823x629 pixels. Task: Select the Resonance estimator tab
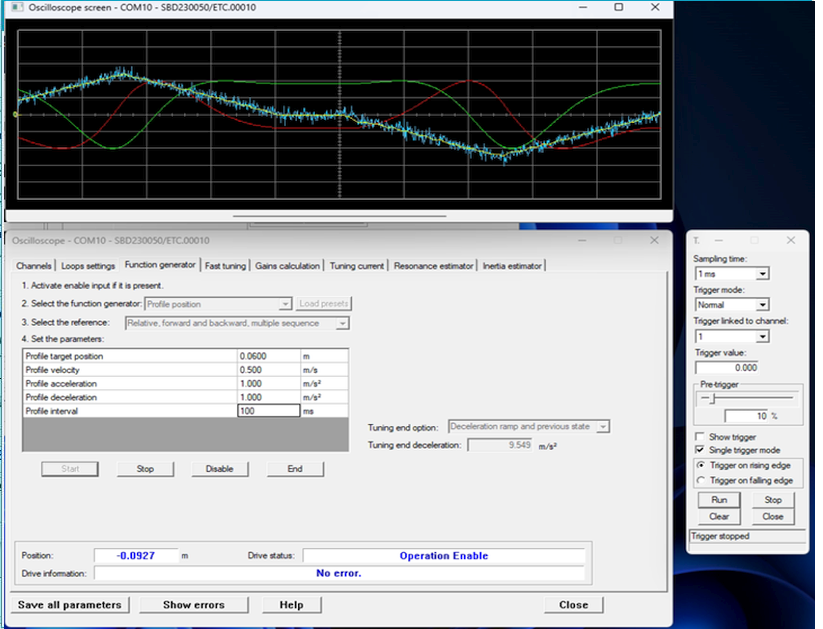[x=433, y=266]
